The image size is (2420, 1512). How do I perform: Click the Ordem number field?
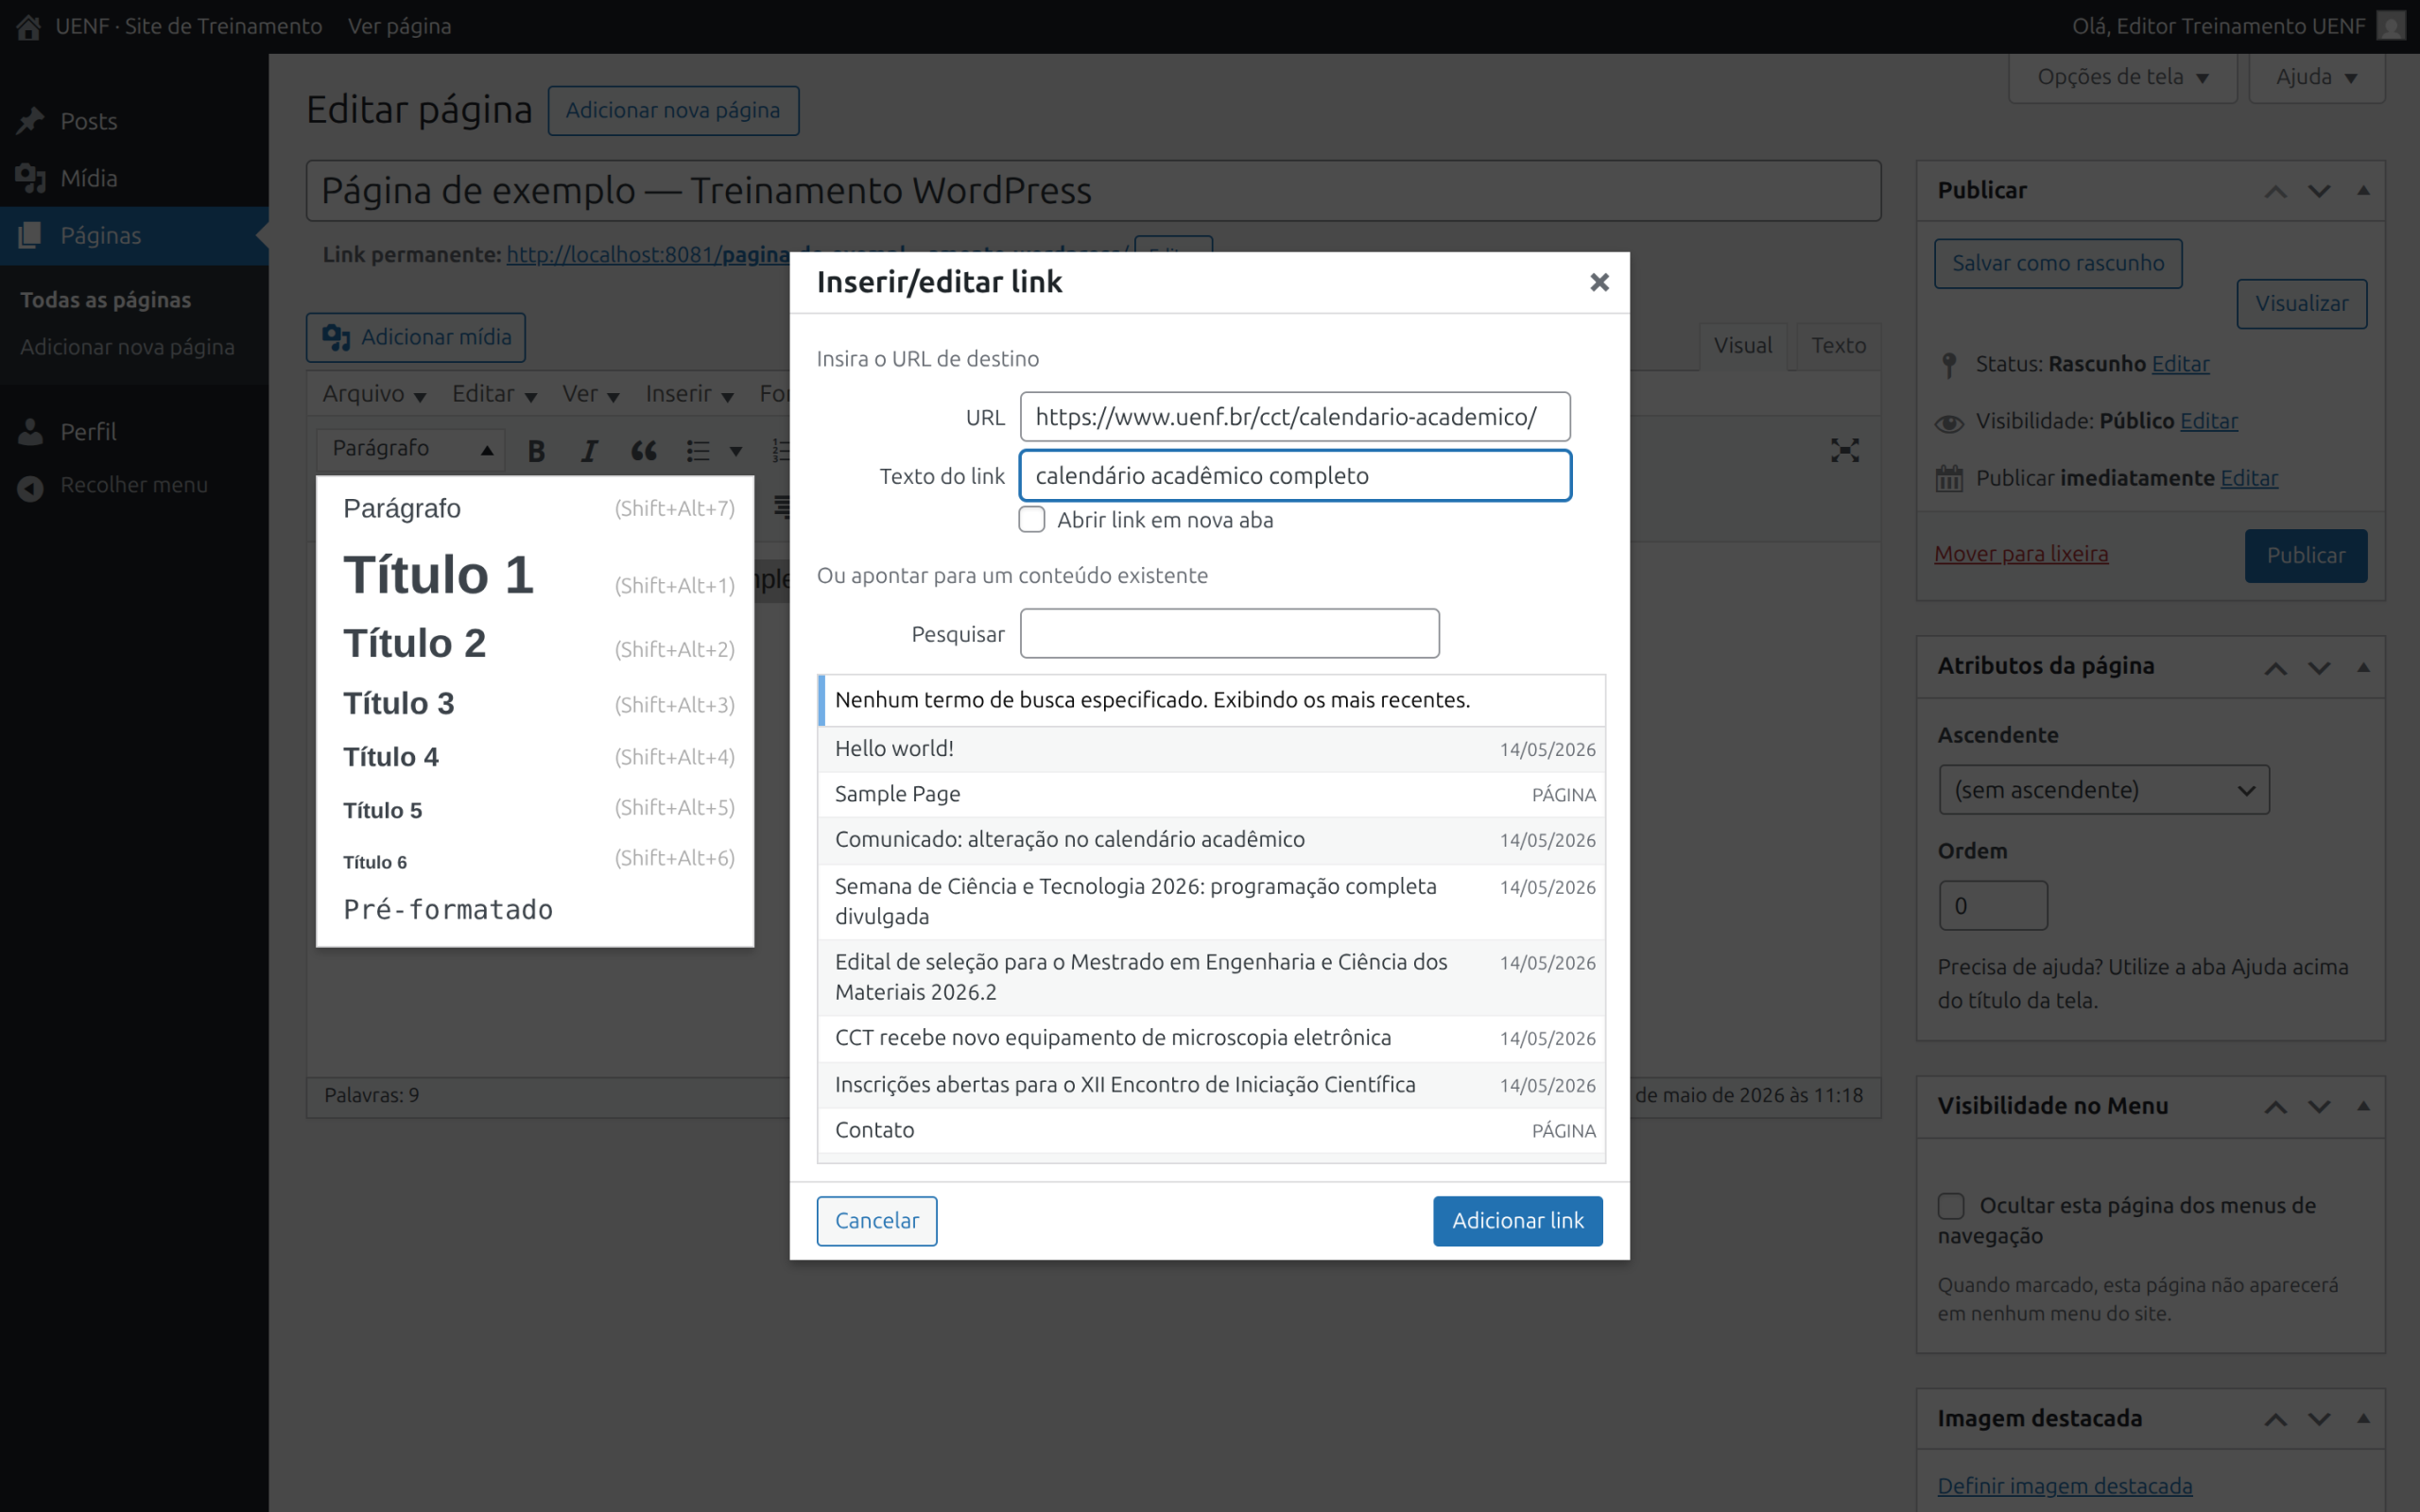[x=1993, y=906]
